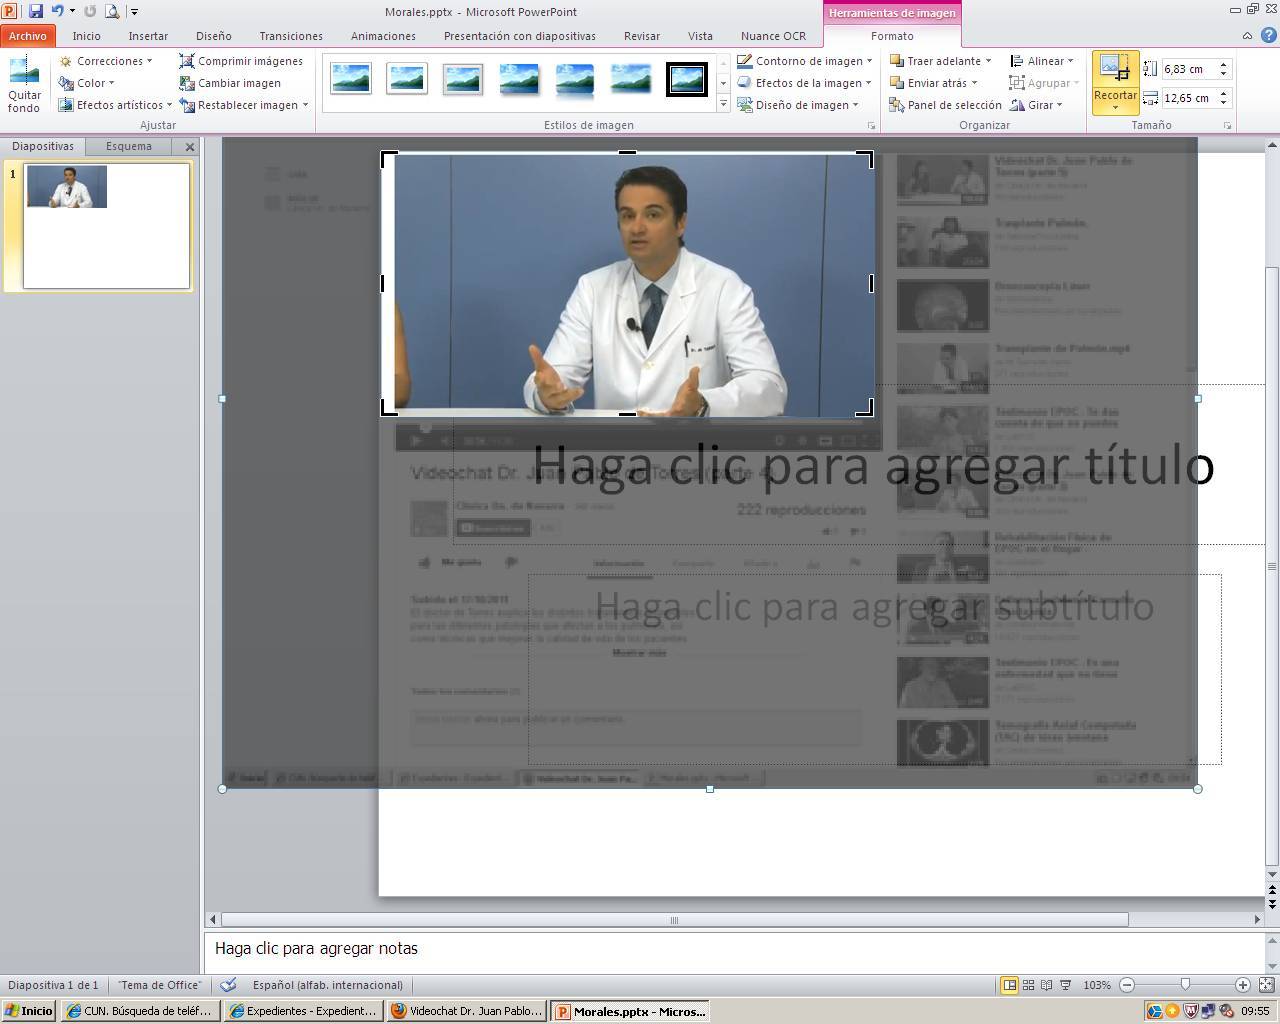
Task: Click the Inicio Start button on the taskbar
Action: (28, 1011)
